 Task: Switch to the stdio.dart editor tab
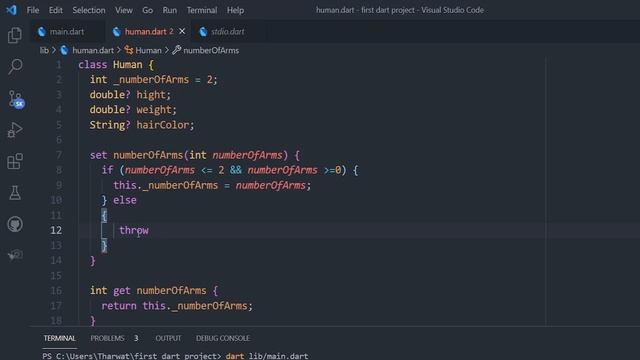coord(227,31)
